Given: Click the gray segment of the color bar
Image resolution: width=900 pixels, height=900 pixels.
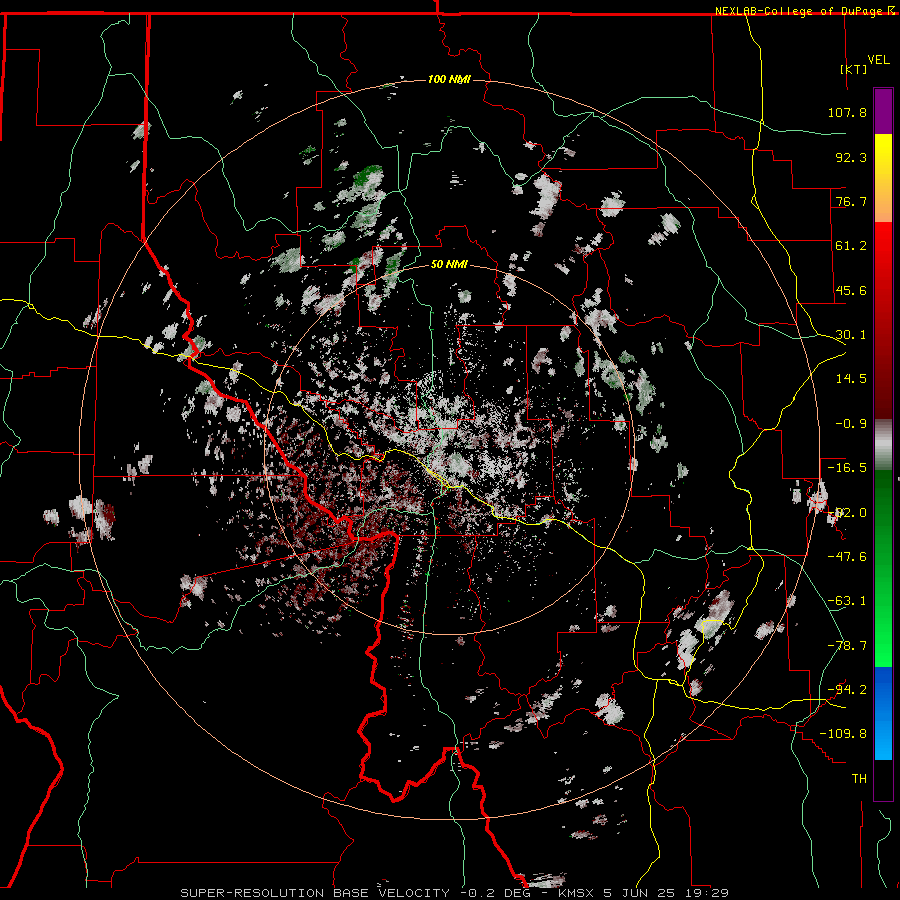Looking at the screenshot, I should click(883, 445).
